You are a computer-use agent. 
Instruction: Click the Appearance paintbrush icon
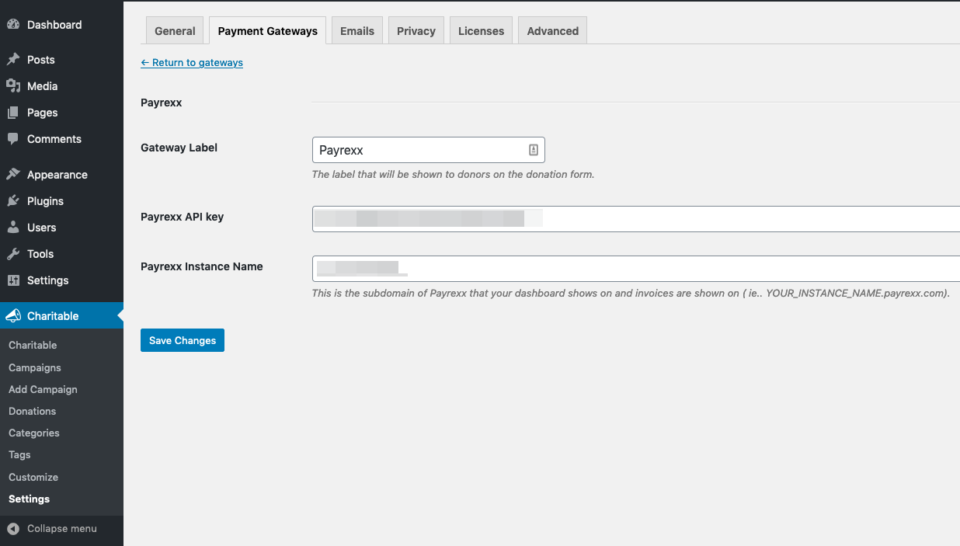pyautogui.click(x=13, y=174)
